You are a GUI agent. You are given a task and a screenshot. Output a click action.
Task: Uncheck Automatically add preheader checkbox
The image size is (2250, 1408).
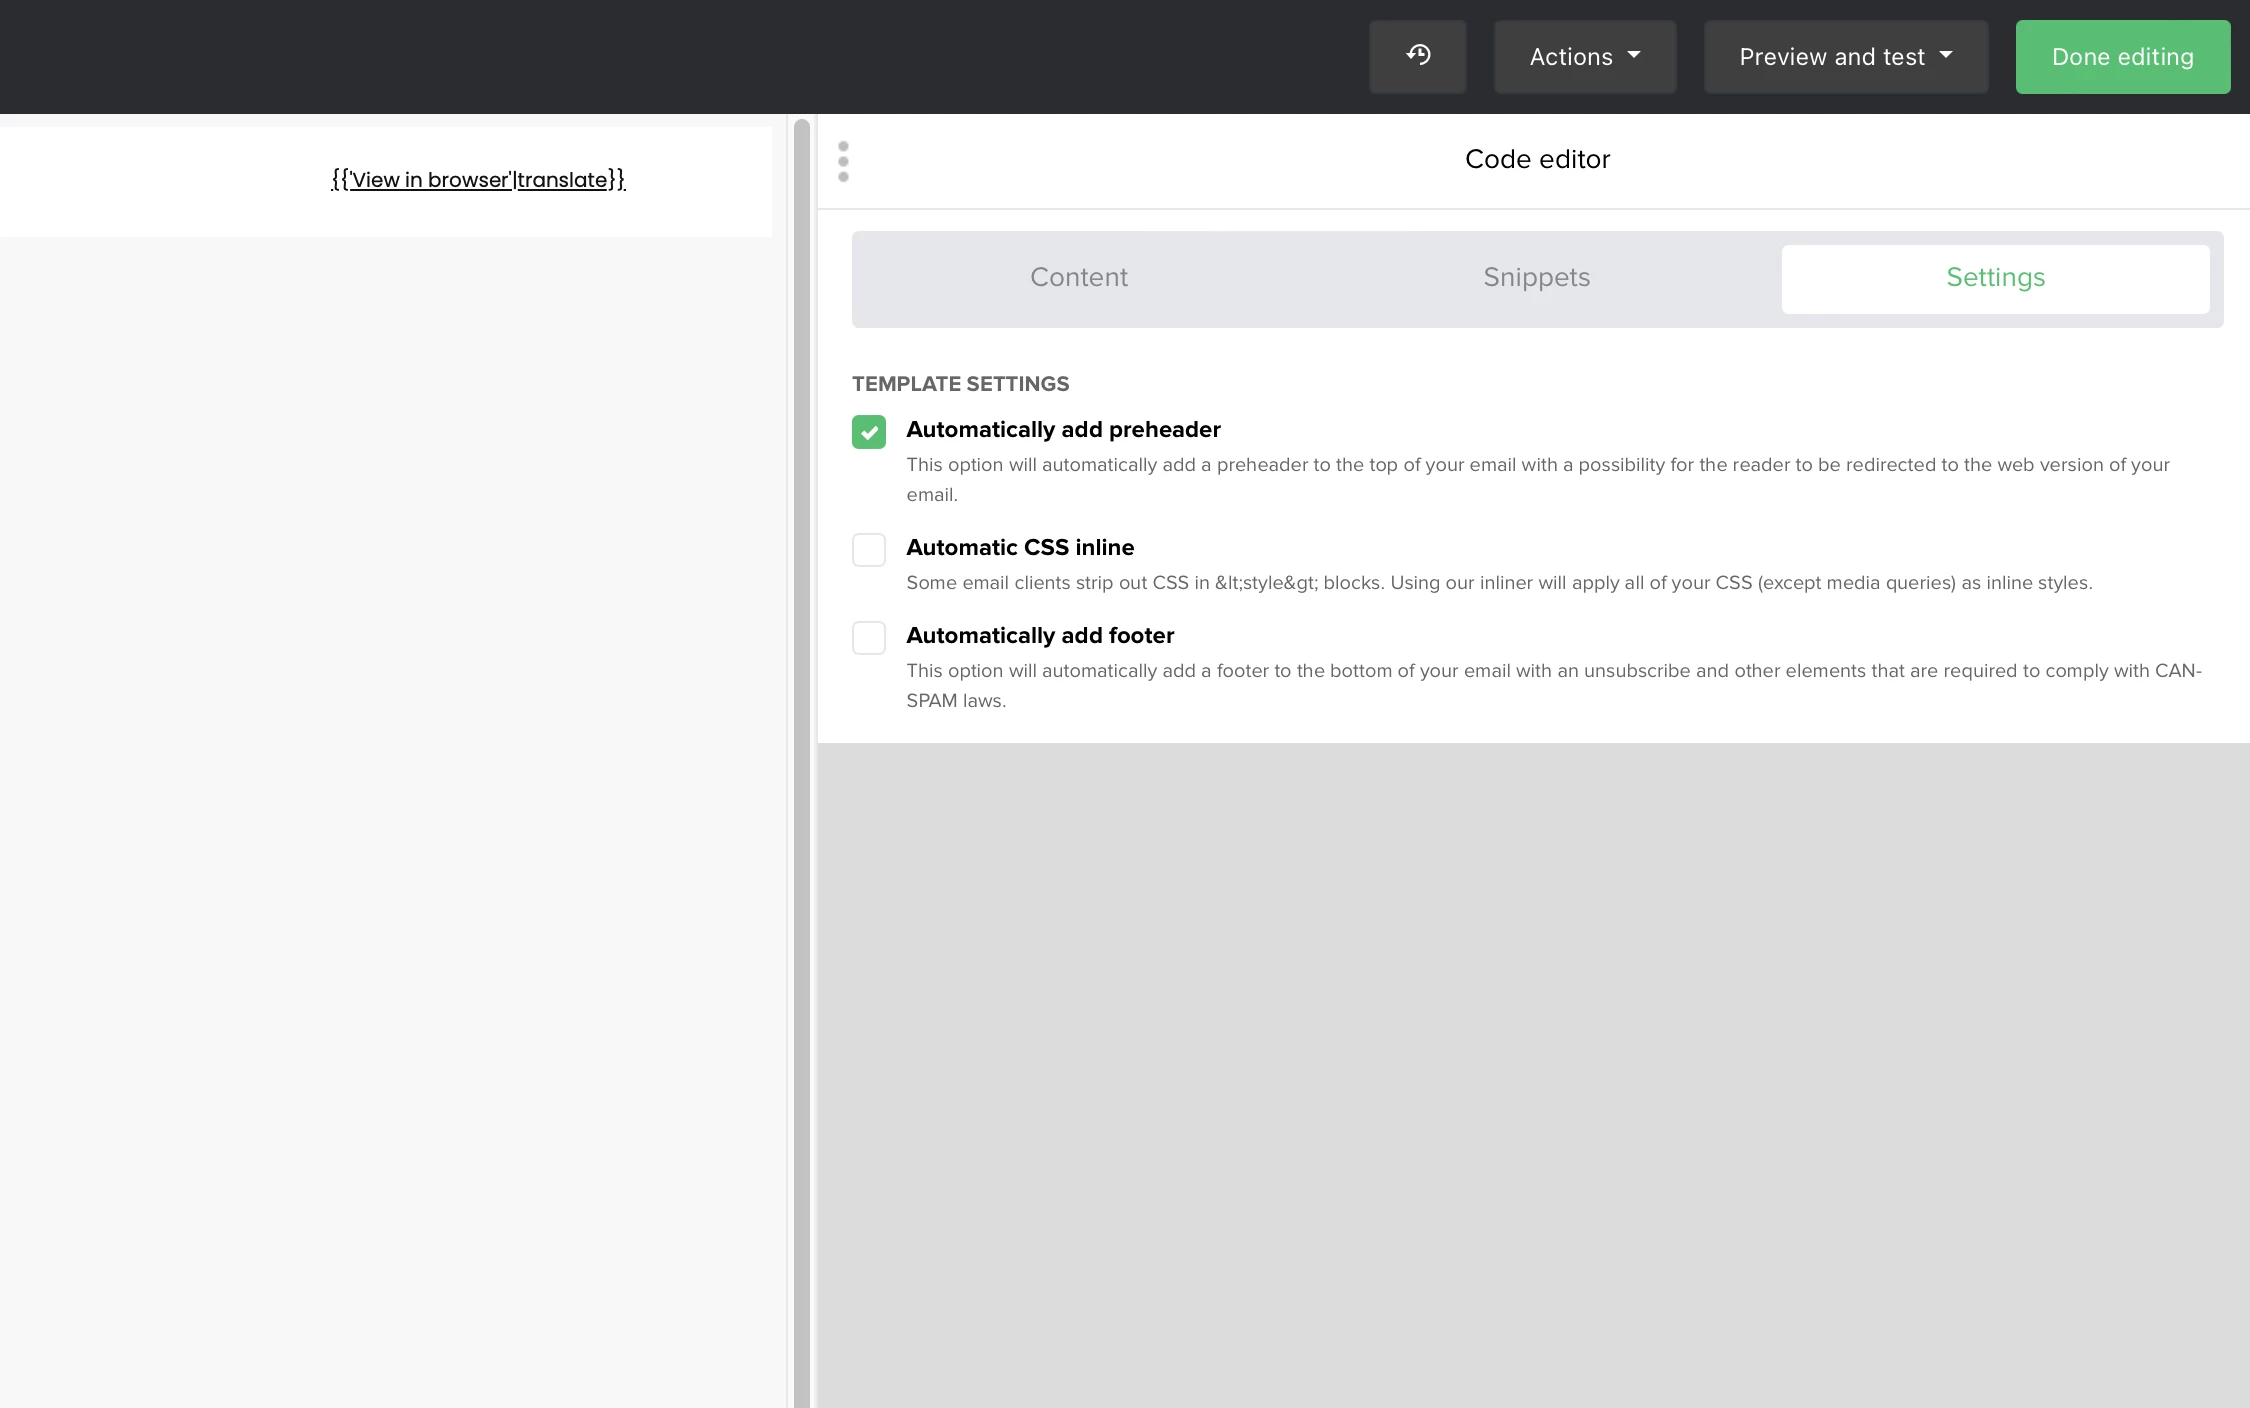[868, 432]
